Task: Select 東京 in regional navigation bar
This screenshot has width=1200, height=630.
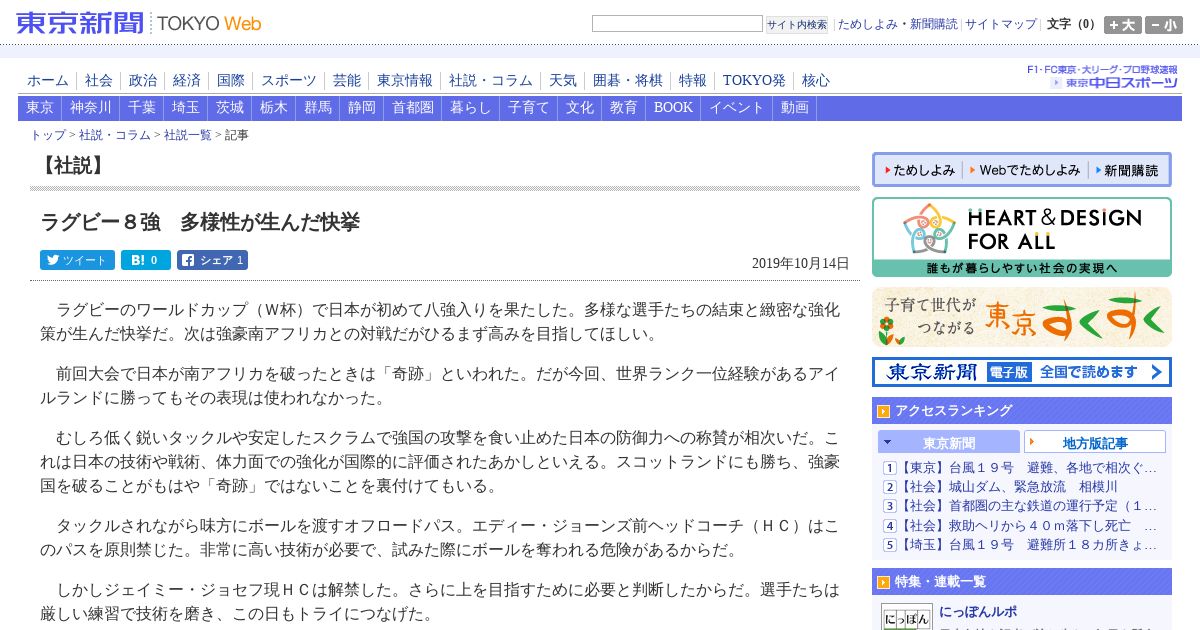Action: (40, 108)
